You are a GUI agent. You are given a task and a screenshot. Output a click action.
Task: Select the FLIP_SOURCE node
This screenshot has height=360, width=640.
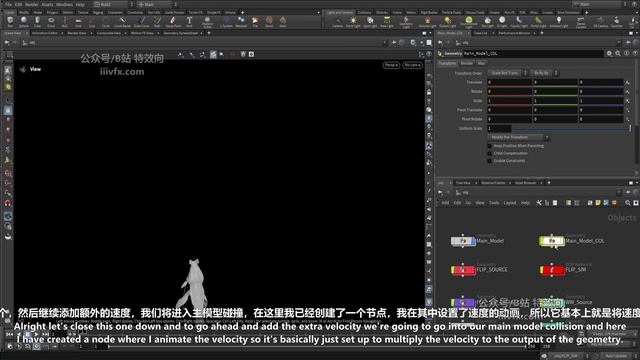[x=463, y=270]
